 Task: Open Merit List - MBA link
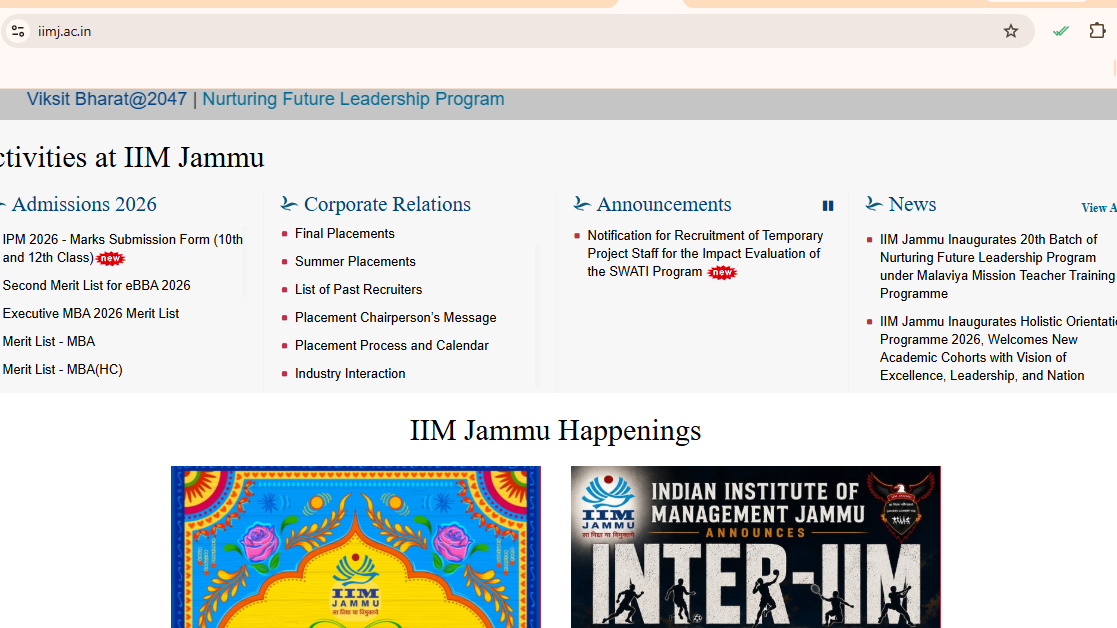click(48, 342)
